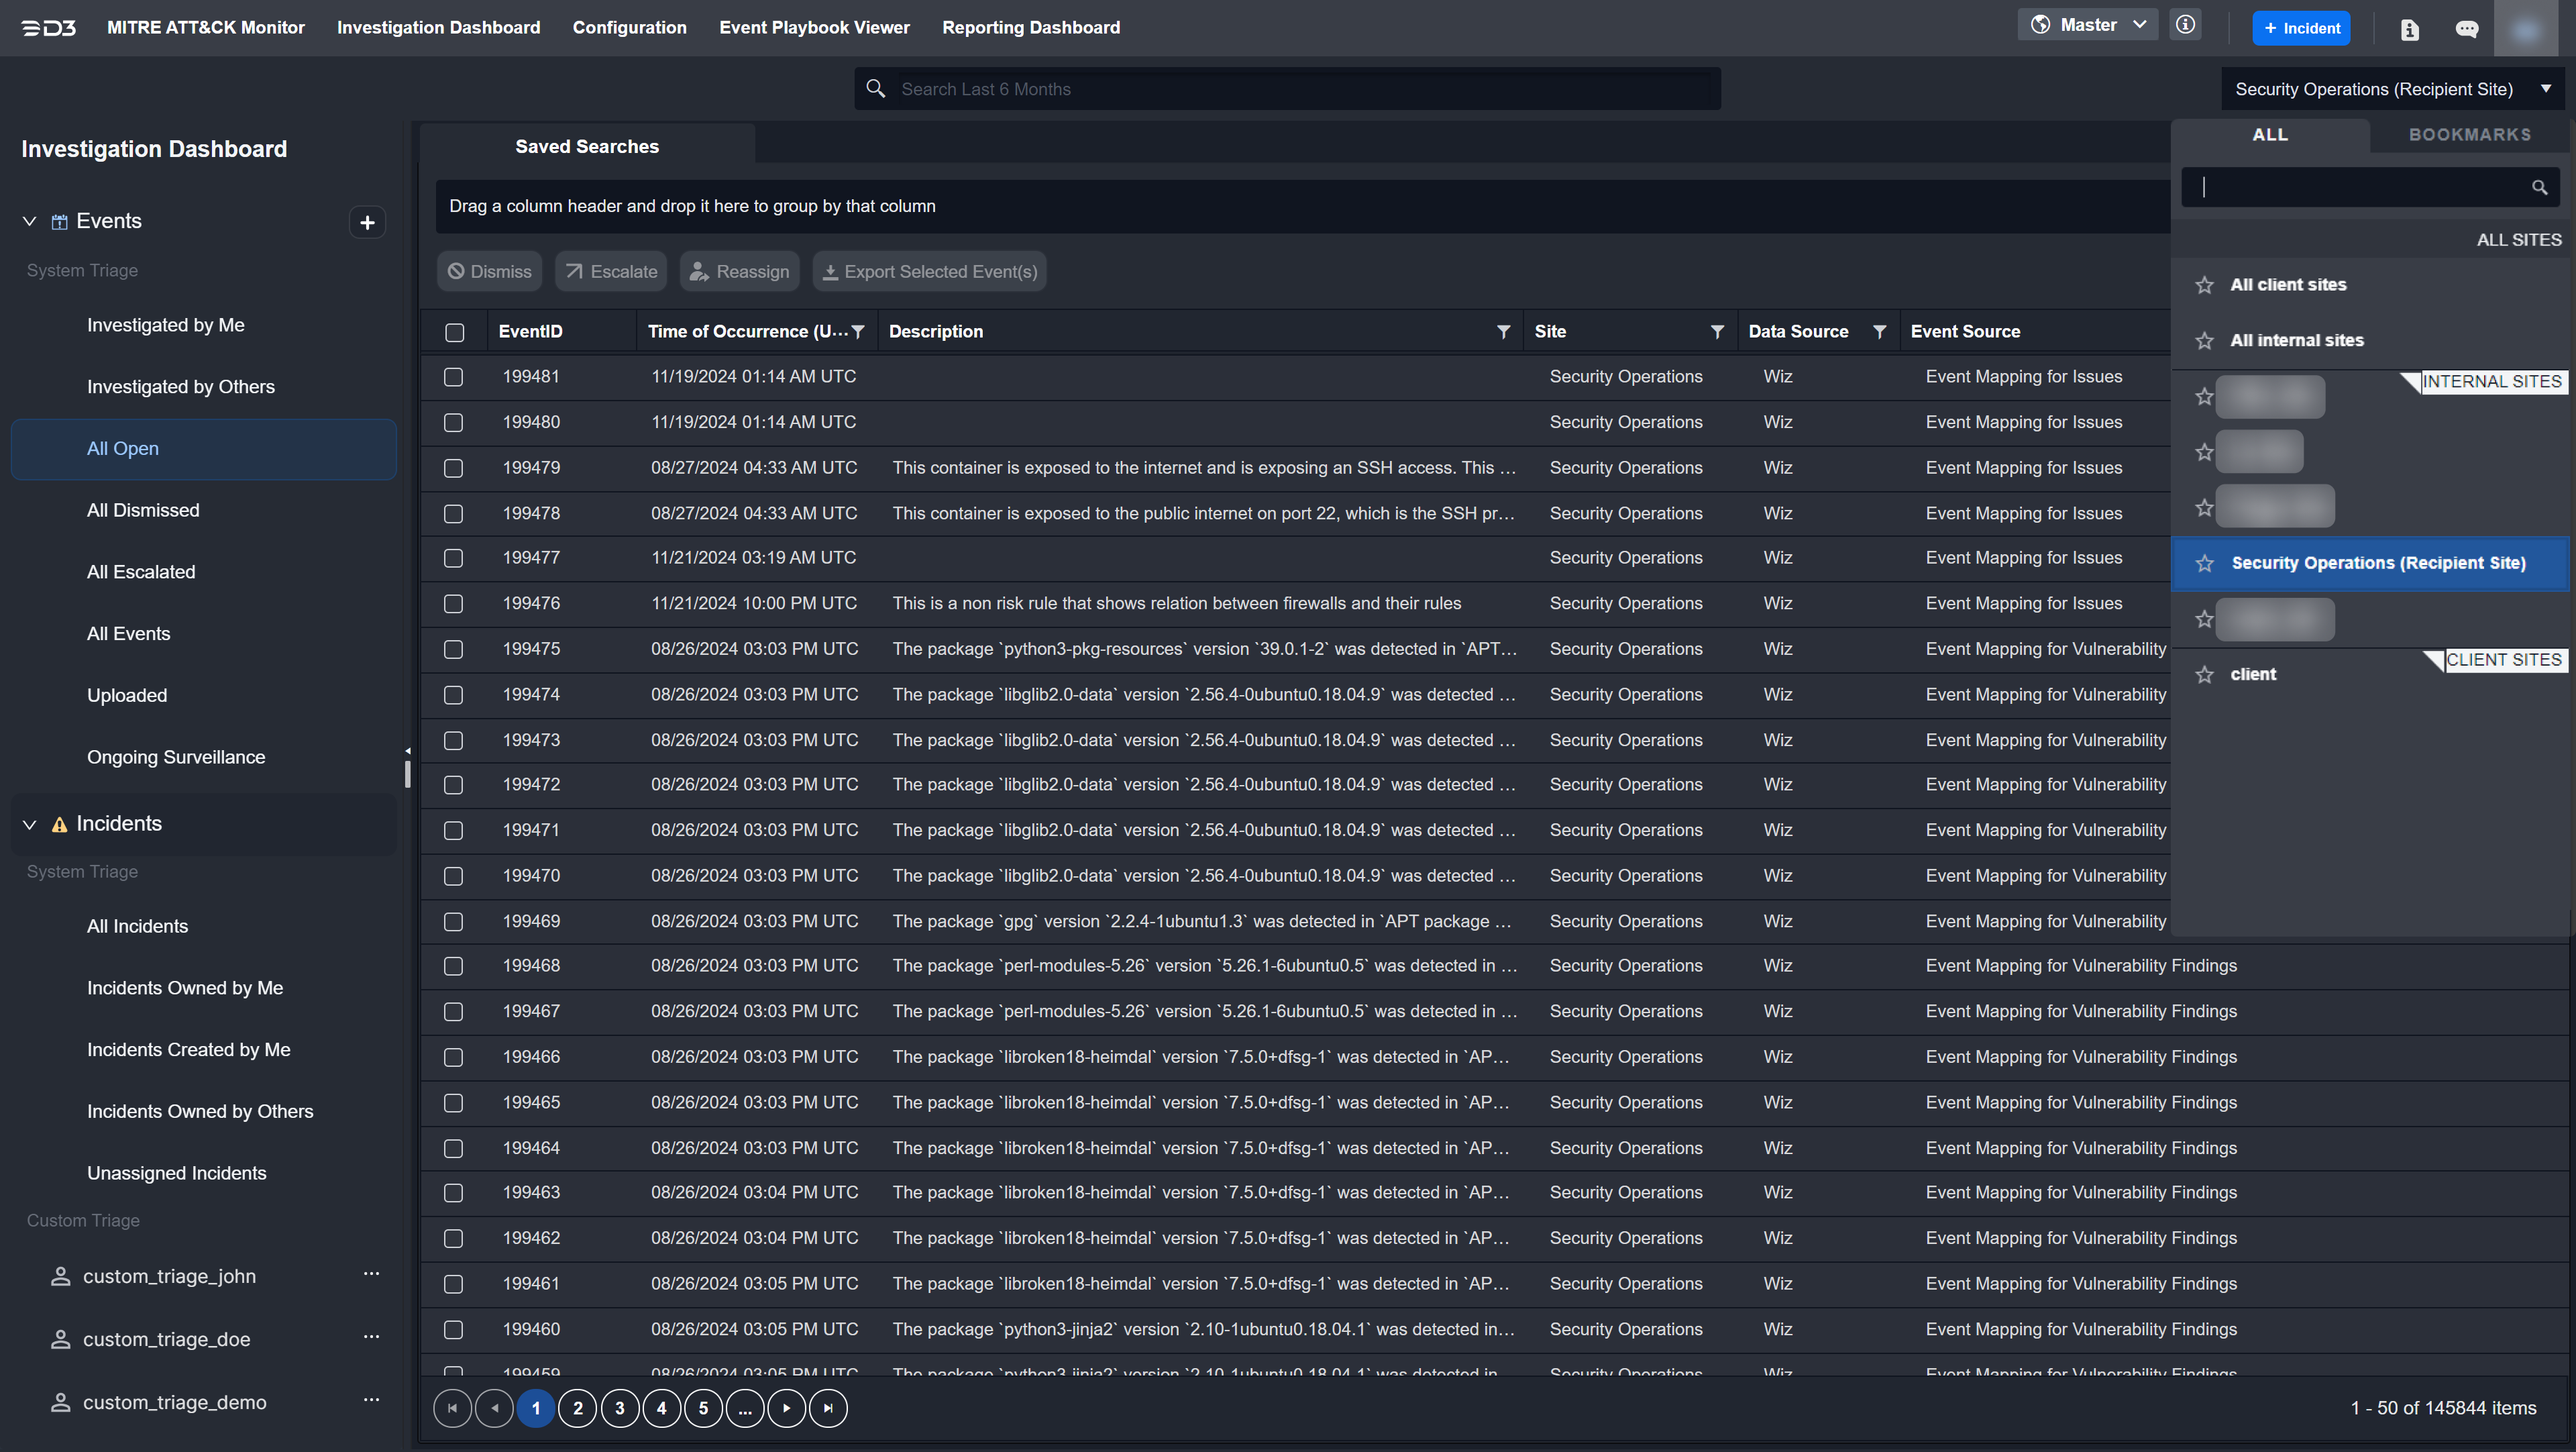Click the Search Last 6 Months field
The height and width of the screenshot is (1452, 2576).
coord(1300,89)
